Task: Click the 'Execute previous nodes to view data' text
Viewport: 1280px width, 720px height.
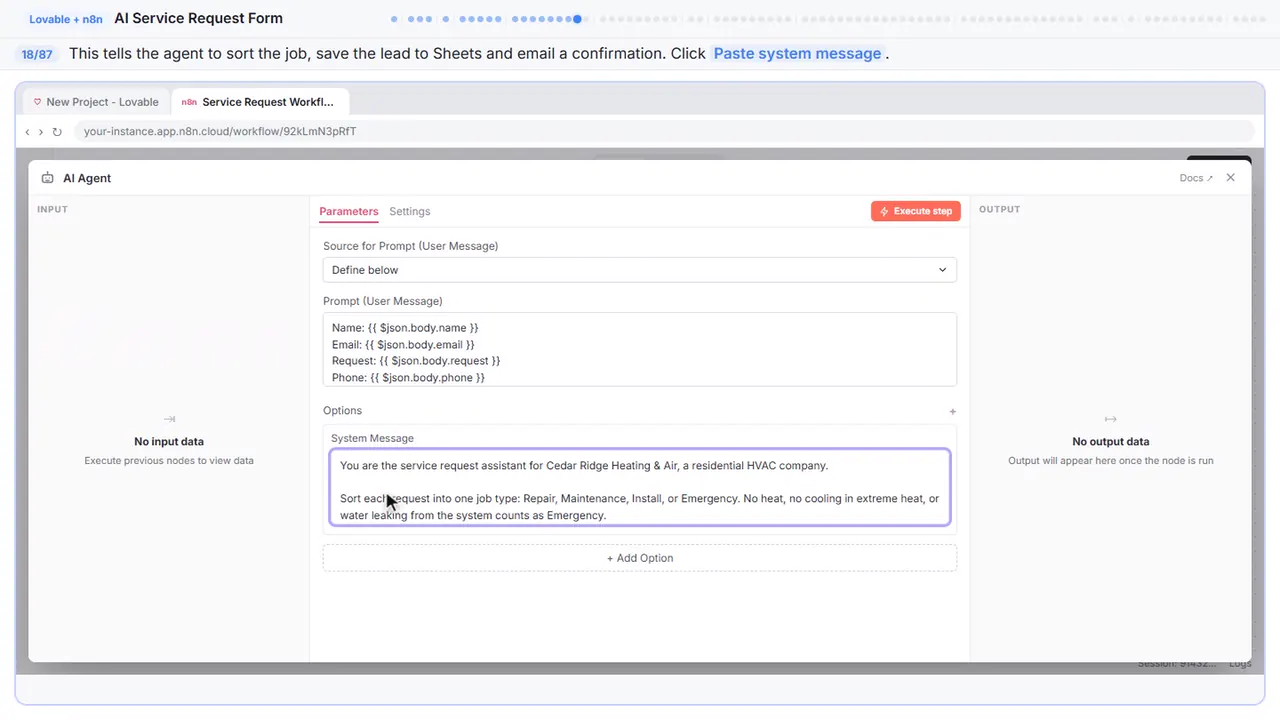Action: [169, 461]
